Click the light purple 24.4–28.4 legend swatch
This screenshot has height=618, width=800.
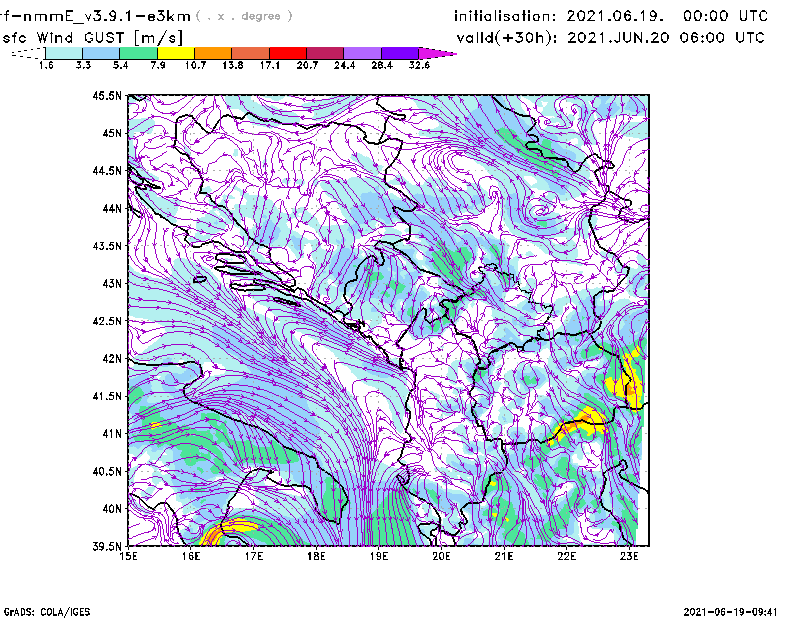click(x=362, y=53)
